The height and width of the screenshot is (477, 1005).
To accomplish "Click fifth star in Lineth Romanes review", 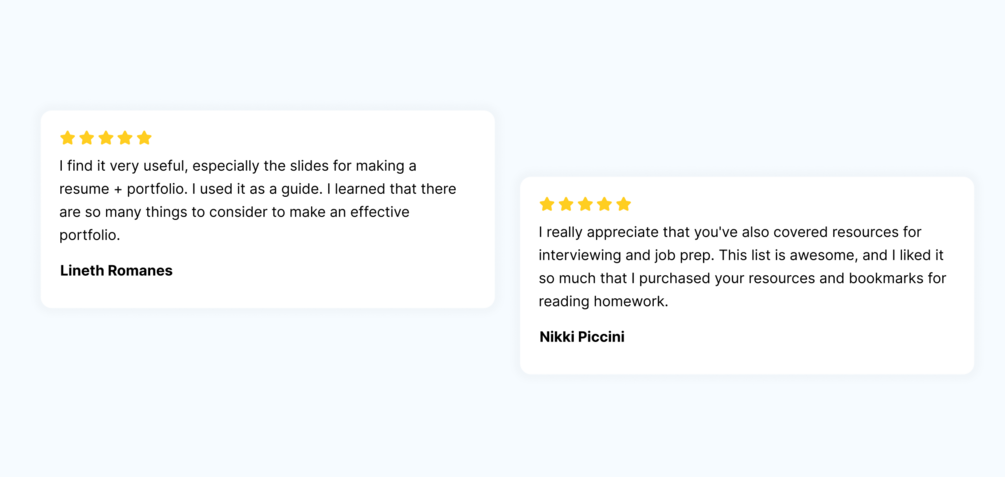I will [x=144, y=138].
